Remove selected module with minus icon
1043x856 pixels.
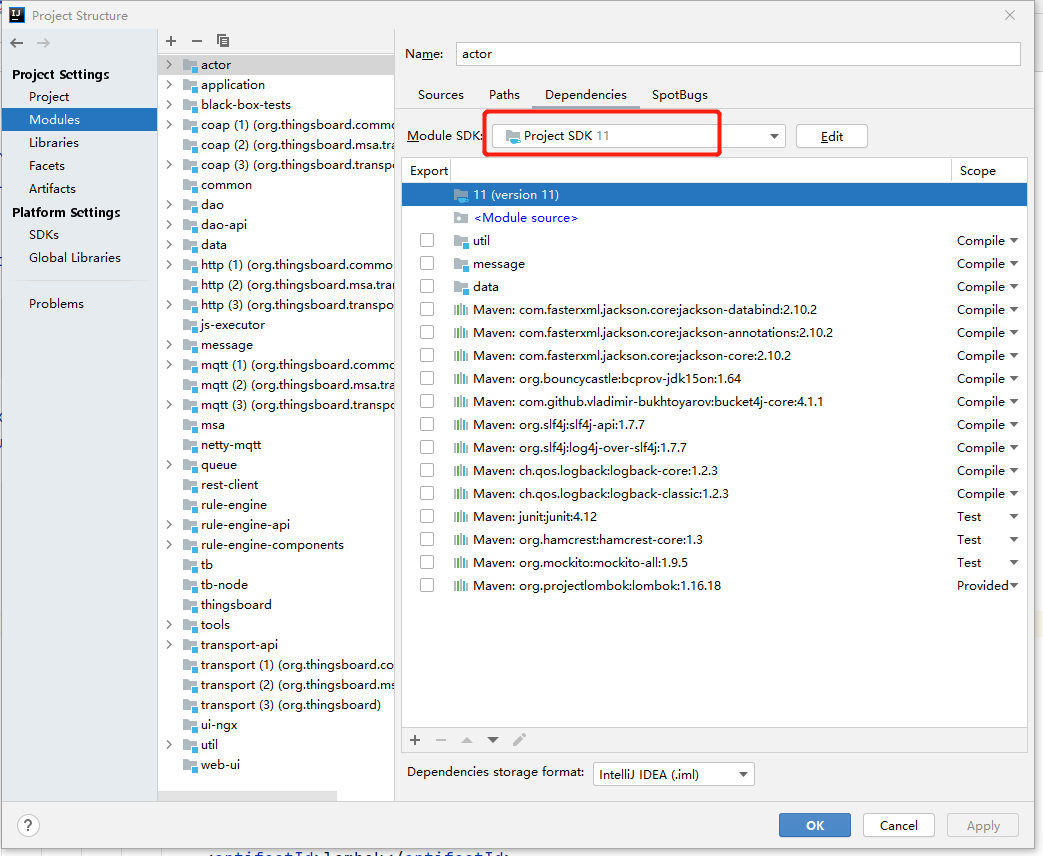tap(197, 41)
